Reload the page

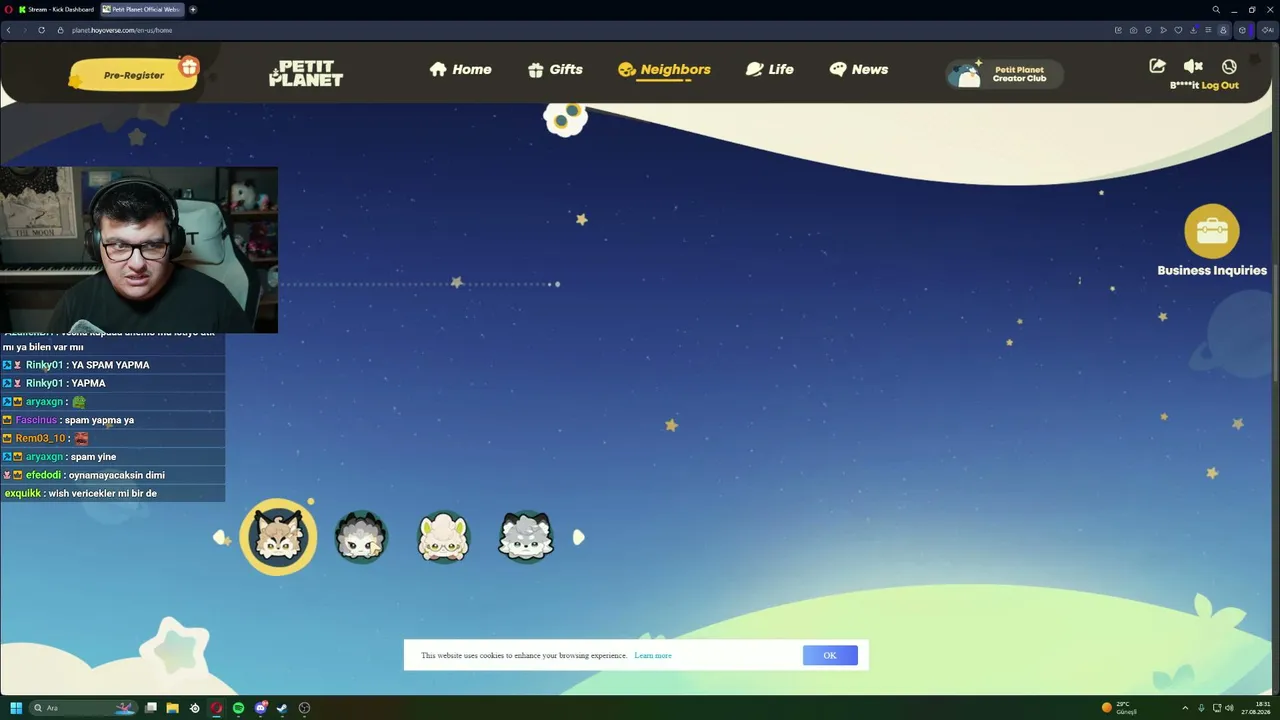point(41,30)
